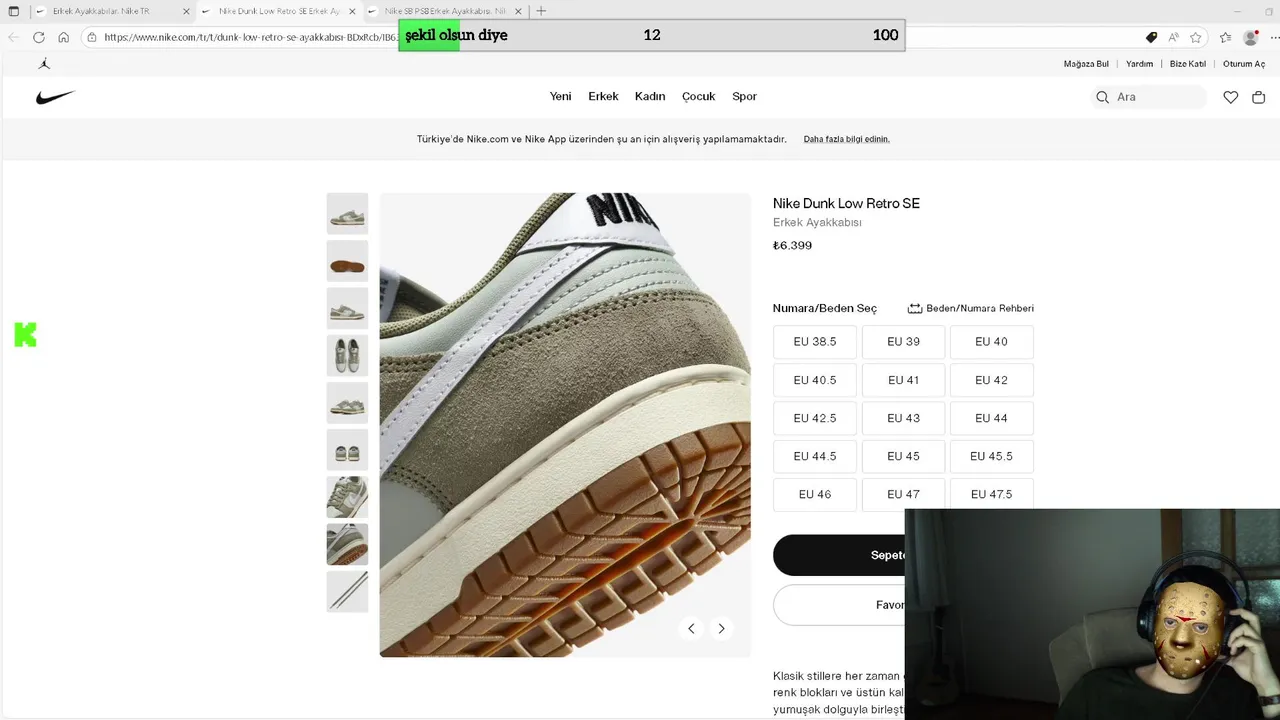The width and height of the screenshot is (1280, 720).
Task: Open the browser profile avatar
Action: pos(1250,37)
